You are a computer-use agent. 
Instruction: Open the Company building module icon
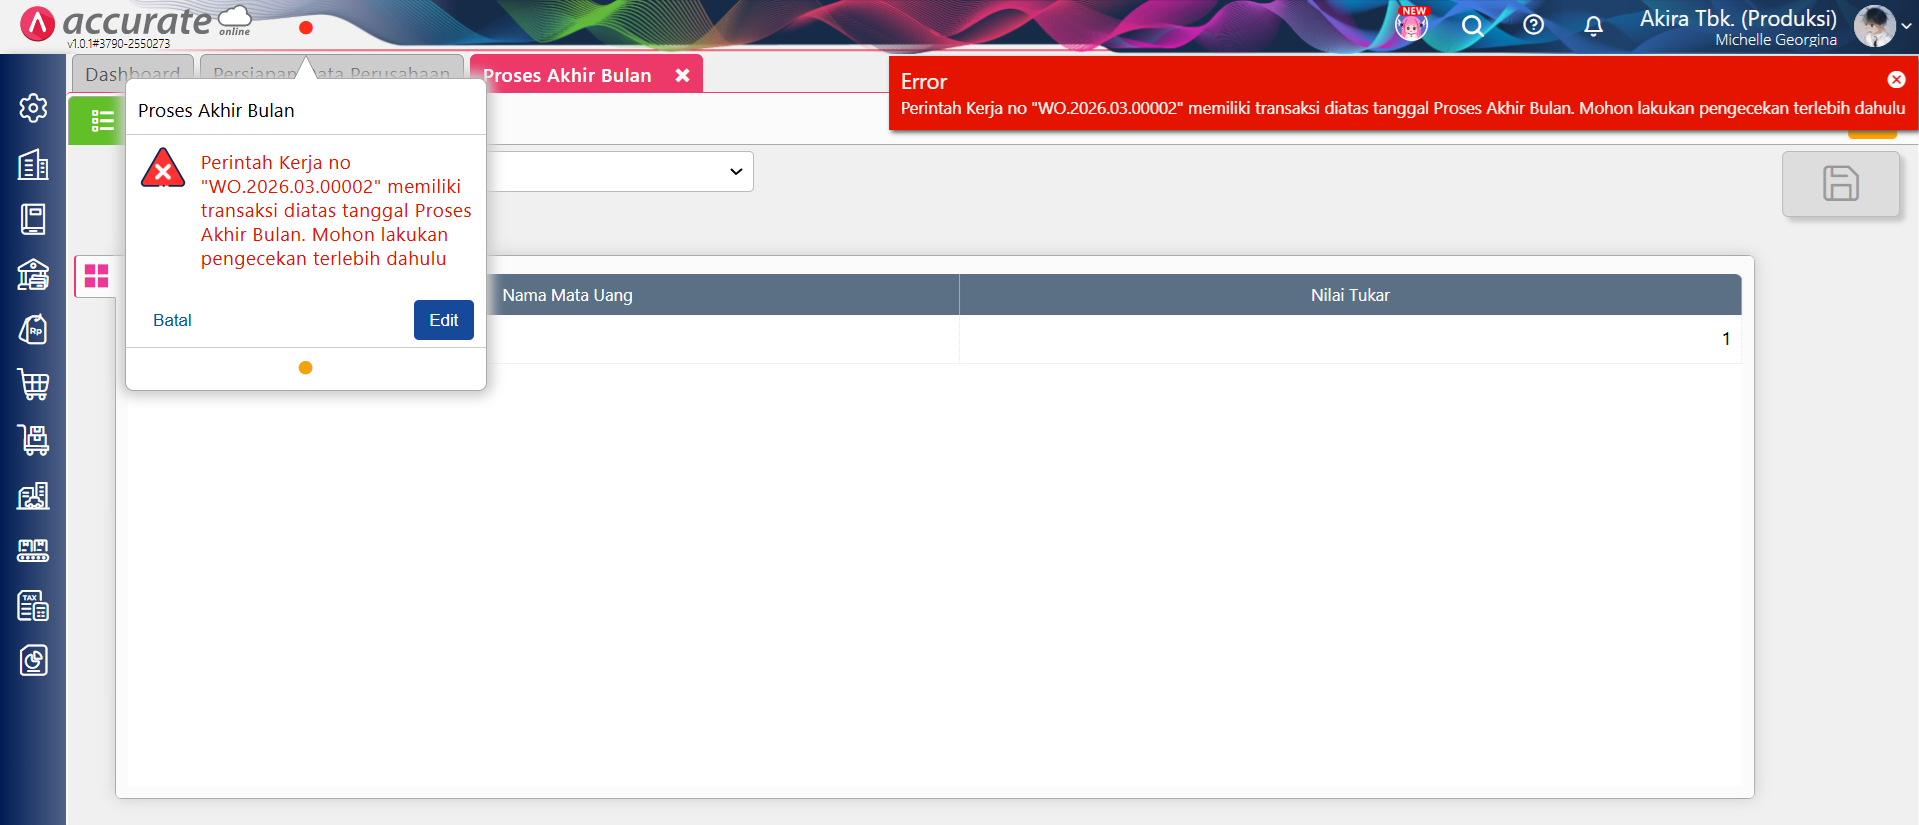33,165
